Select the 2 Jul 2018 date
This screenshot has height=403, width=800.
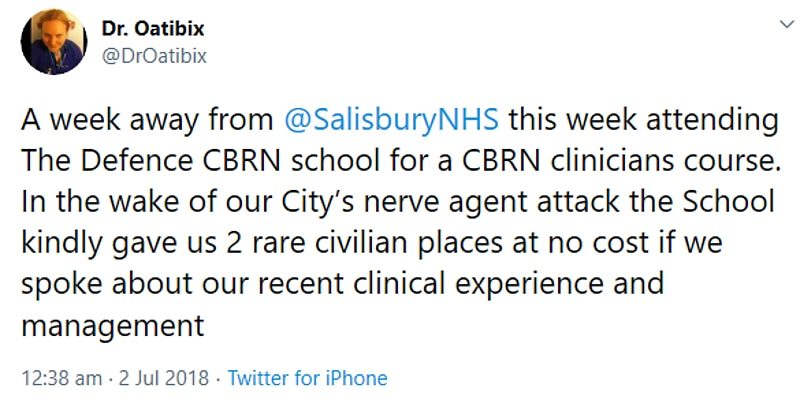click(x=164, y=379)
